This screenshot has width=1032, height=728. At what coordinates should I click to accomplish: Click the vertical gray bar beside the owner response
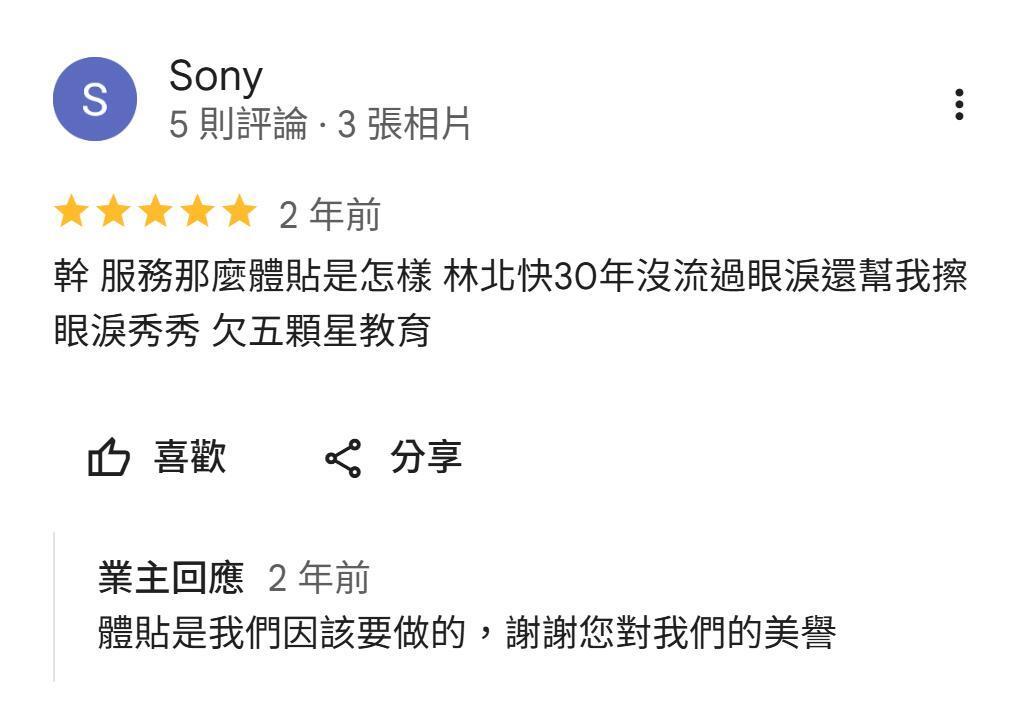pos(54,606)
